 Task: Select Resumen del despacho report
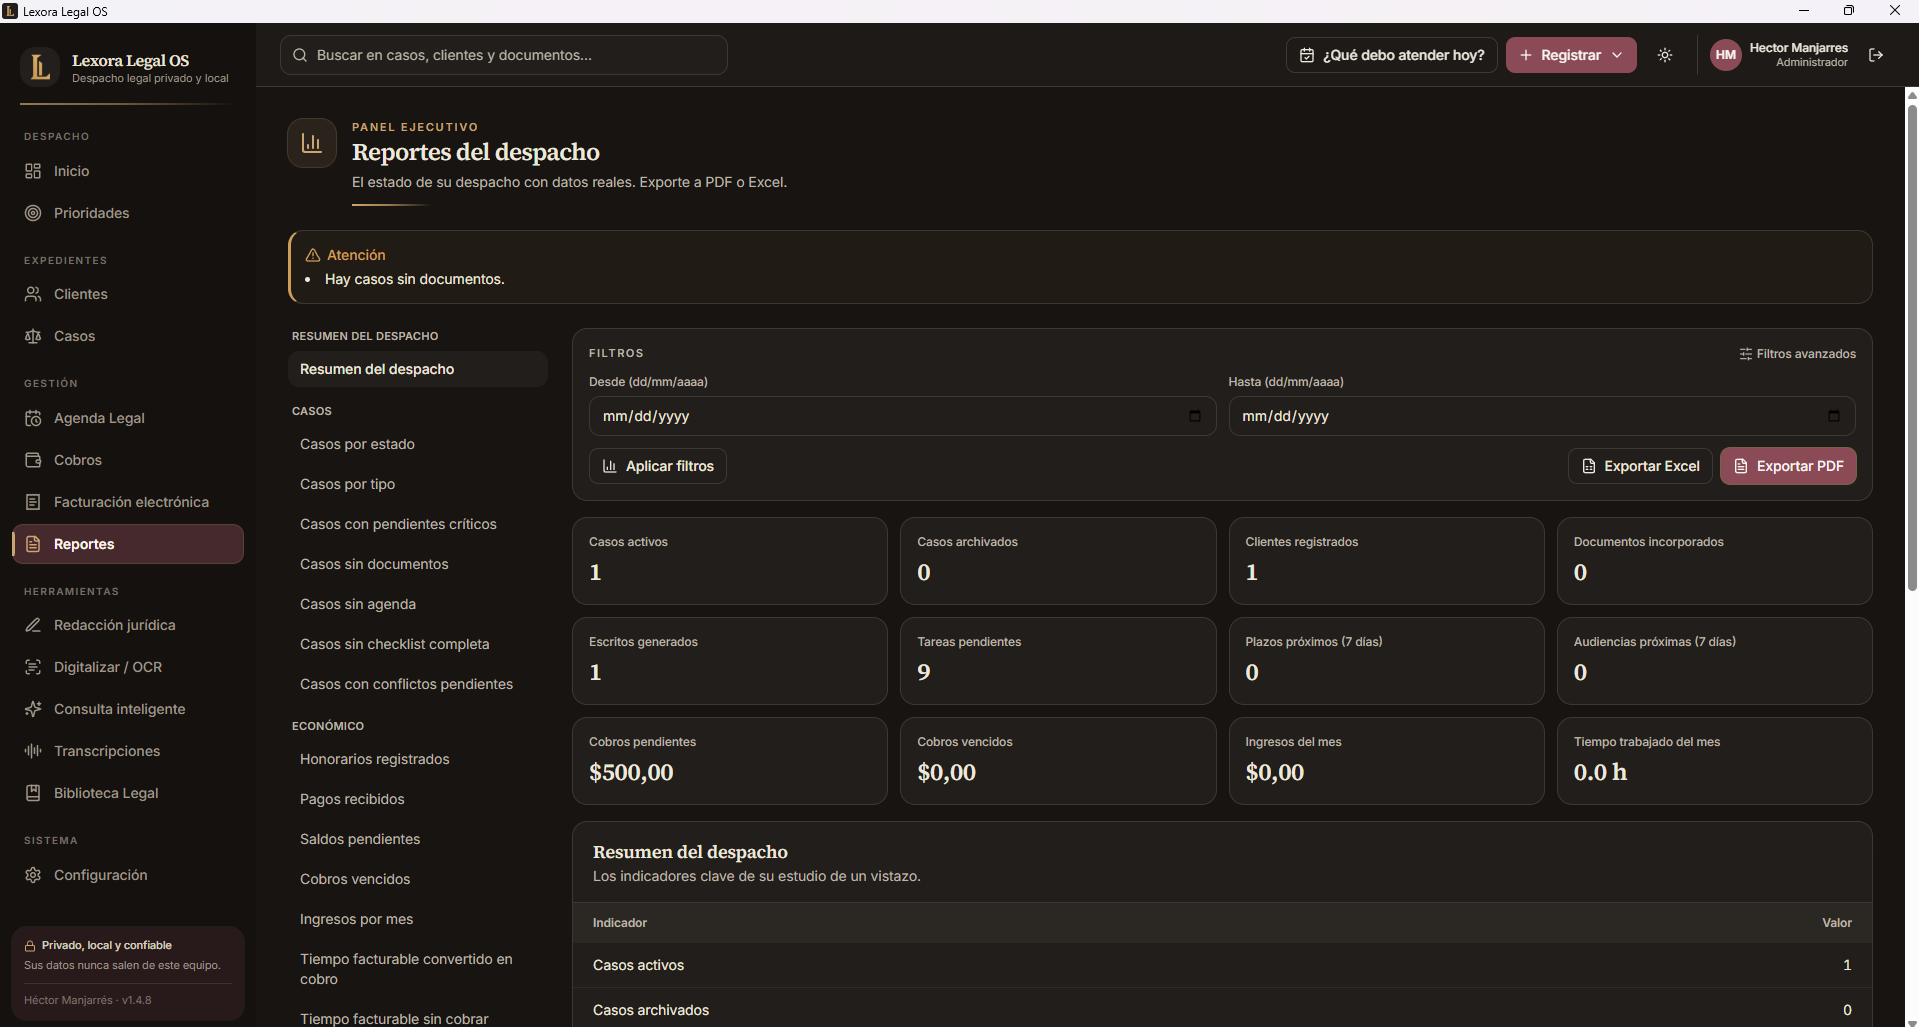pos(417,369)
